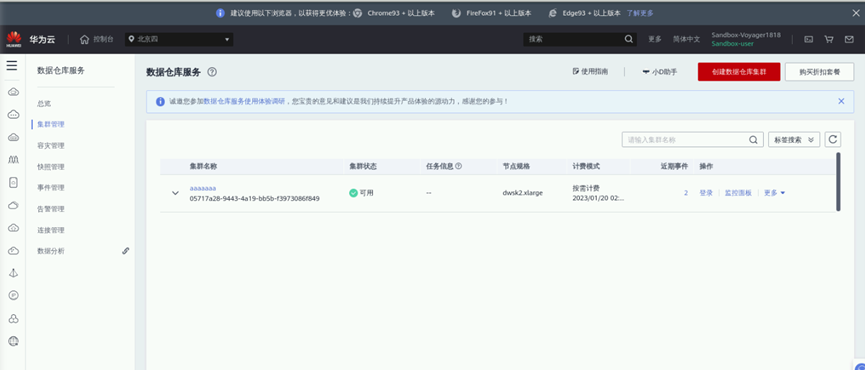
Task: Close the survey notification banner
Action: point(841,101)
